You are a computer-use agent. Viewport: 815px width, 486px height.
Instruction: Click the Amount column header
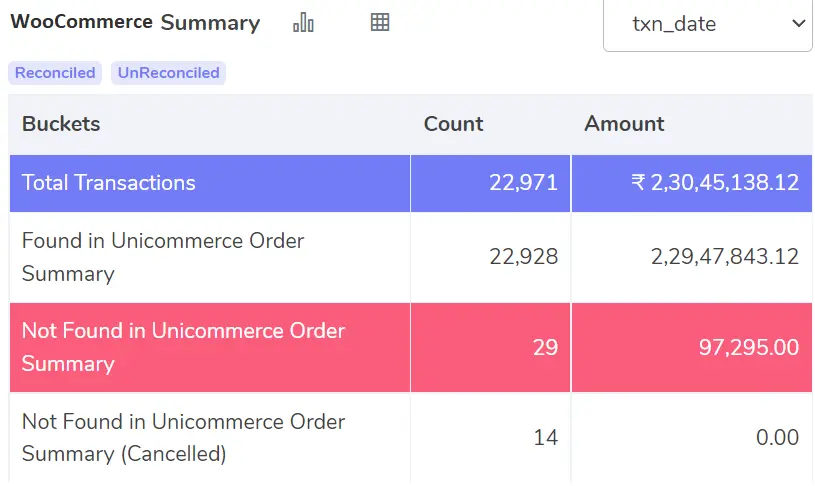click(x=624, y=124)
